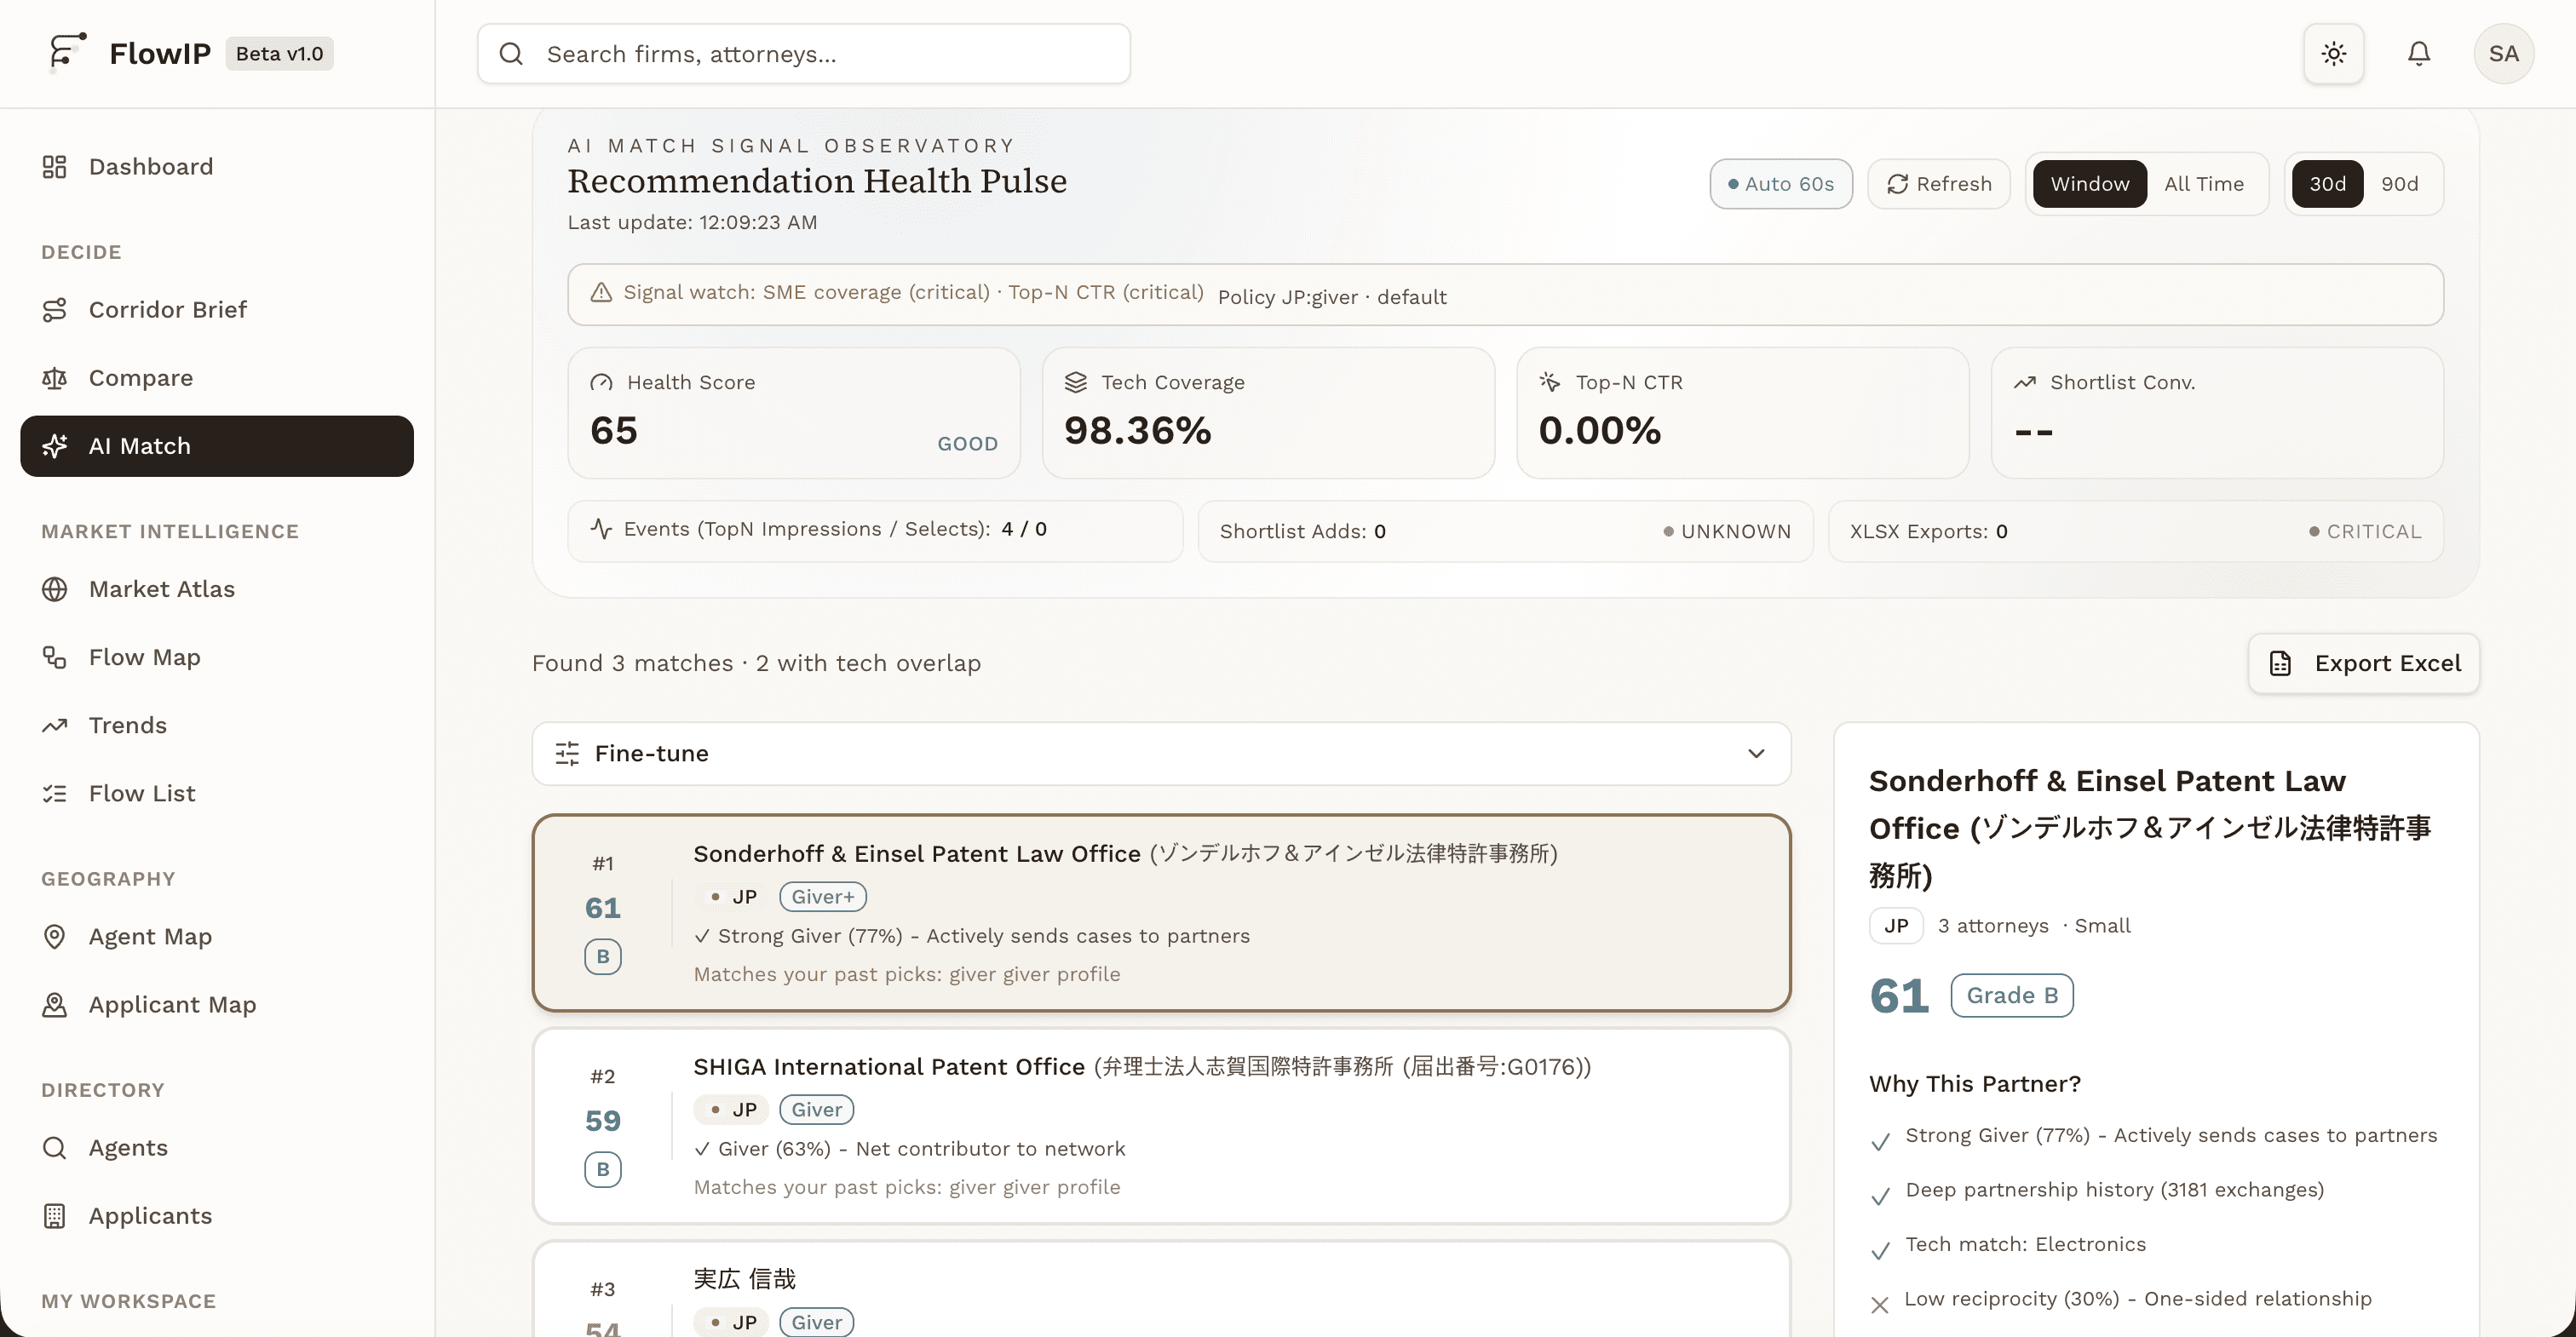
Task: Go to Agent Map pin icon
Action: pos(55,936)
